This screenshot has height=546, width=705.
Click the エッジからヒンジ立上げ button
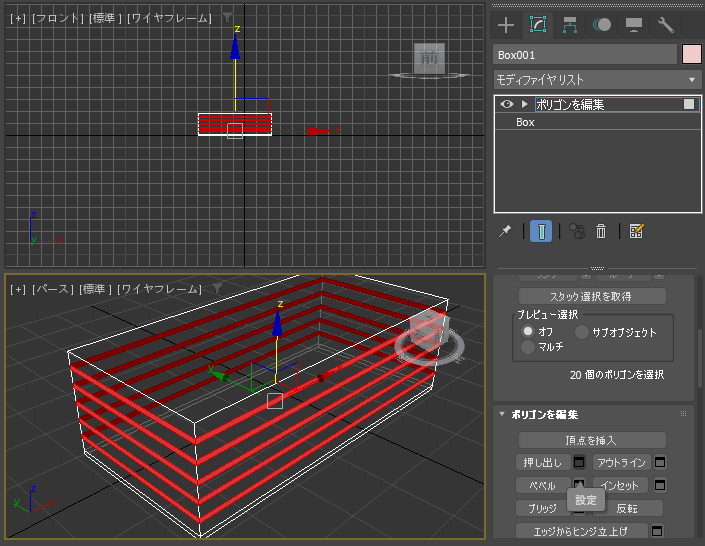(582, 531)
